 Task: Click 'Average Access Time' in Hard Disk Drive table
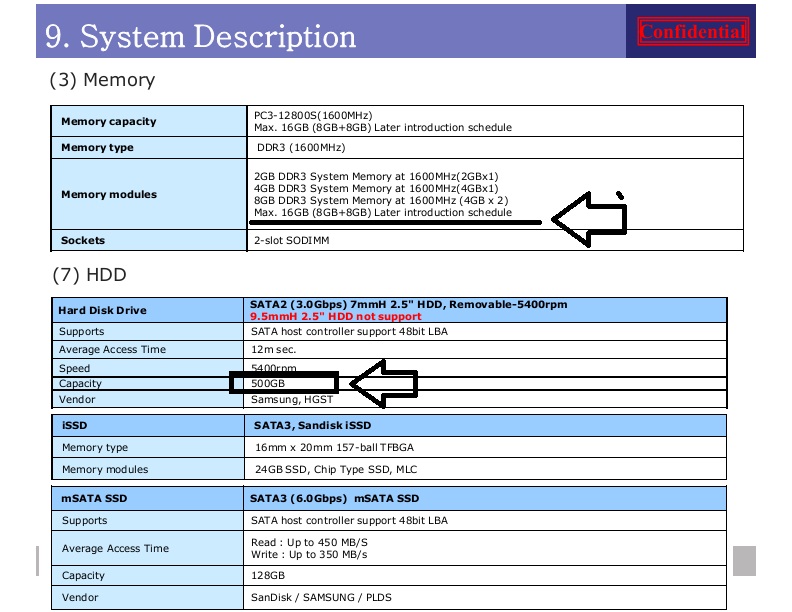[x=112, y=349]
